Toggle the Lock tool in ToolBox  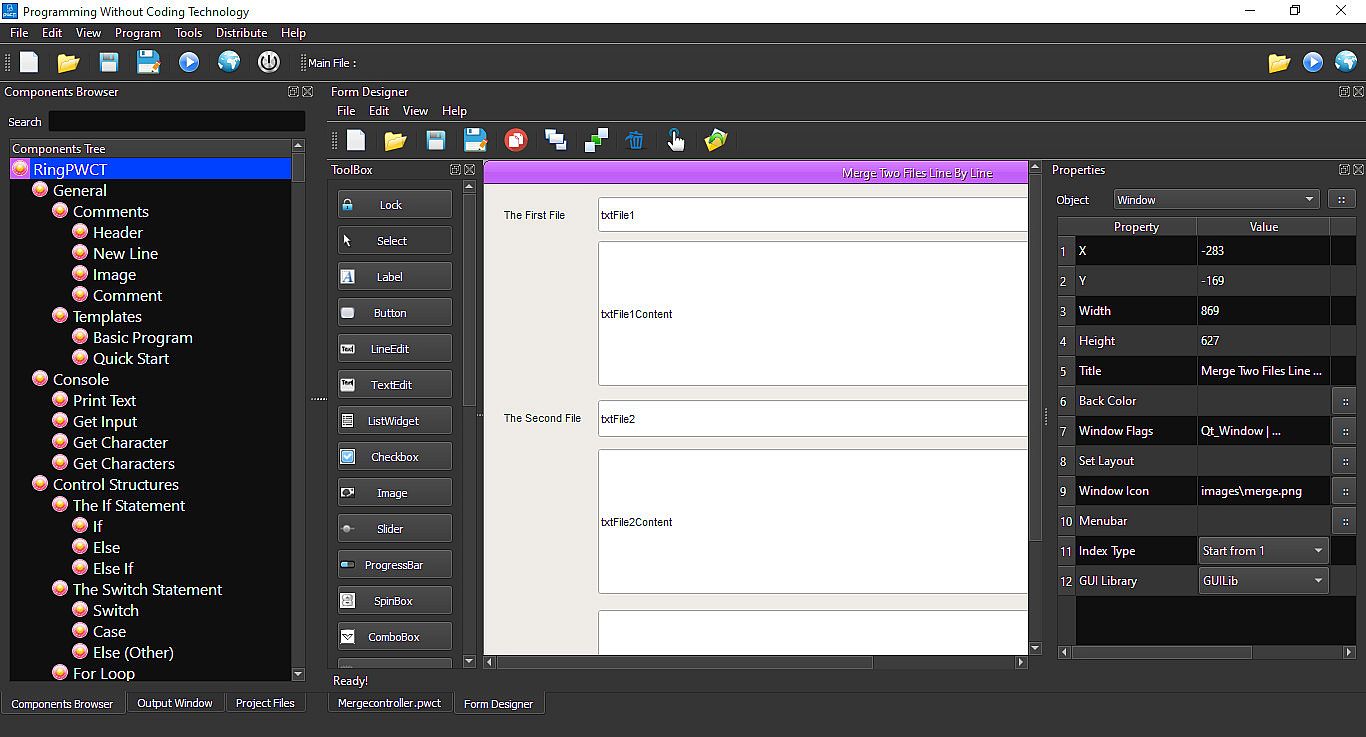click(x=394, y=205)
